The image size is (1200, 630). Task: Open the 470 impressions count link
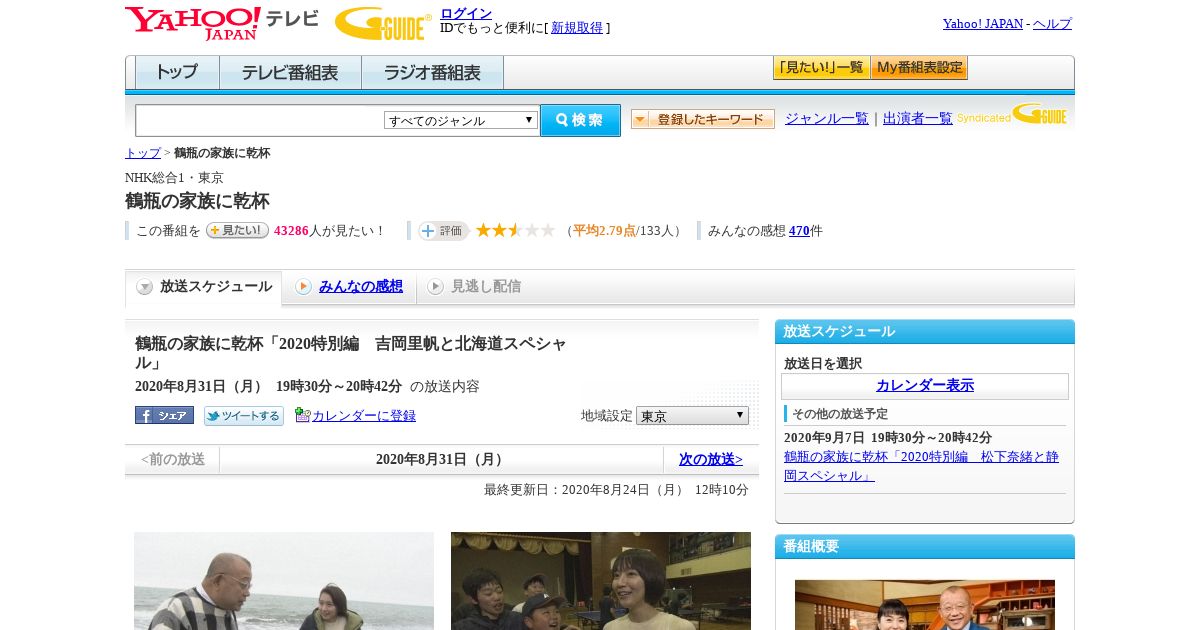pyautogui.click(x=799, y=231)
